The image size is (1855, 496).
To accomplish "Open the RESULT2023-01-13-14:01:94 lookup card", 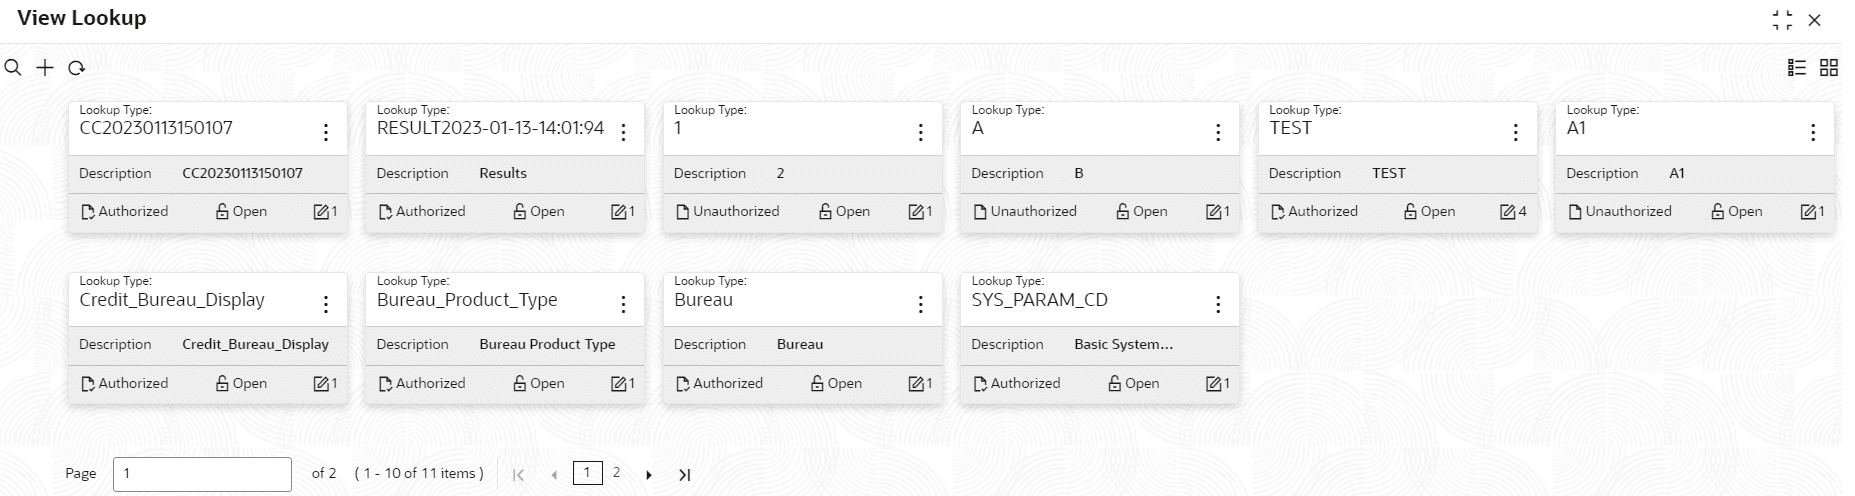I will click(x=505, y=167).
